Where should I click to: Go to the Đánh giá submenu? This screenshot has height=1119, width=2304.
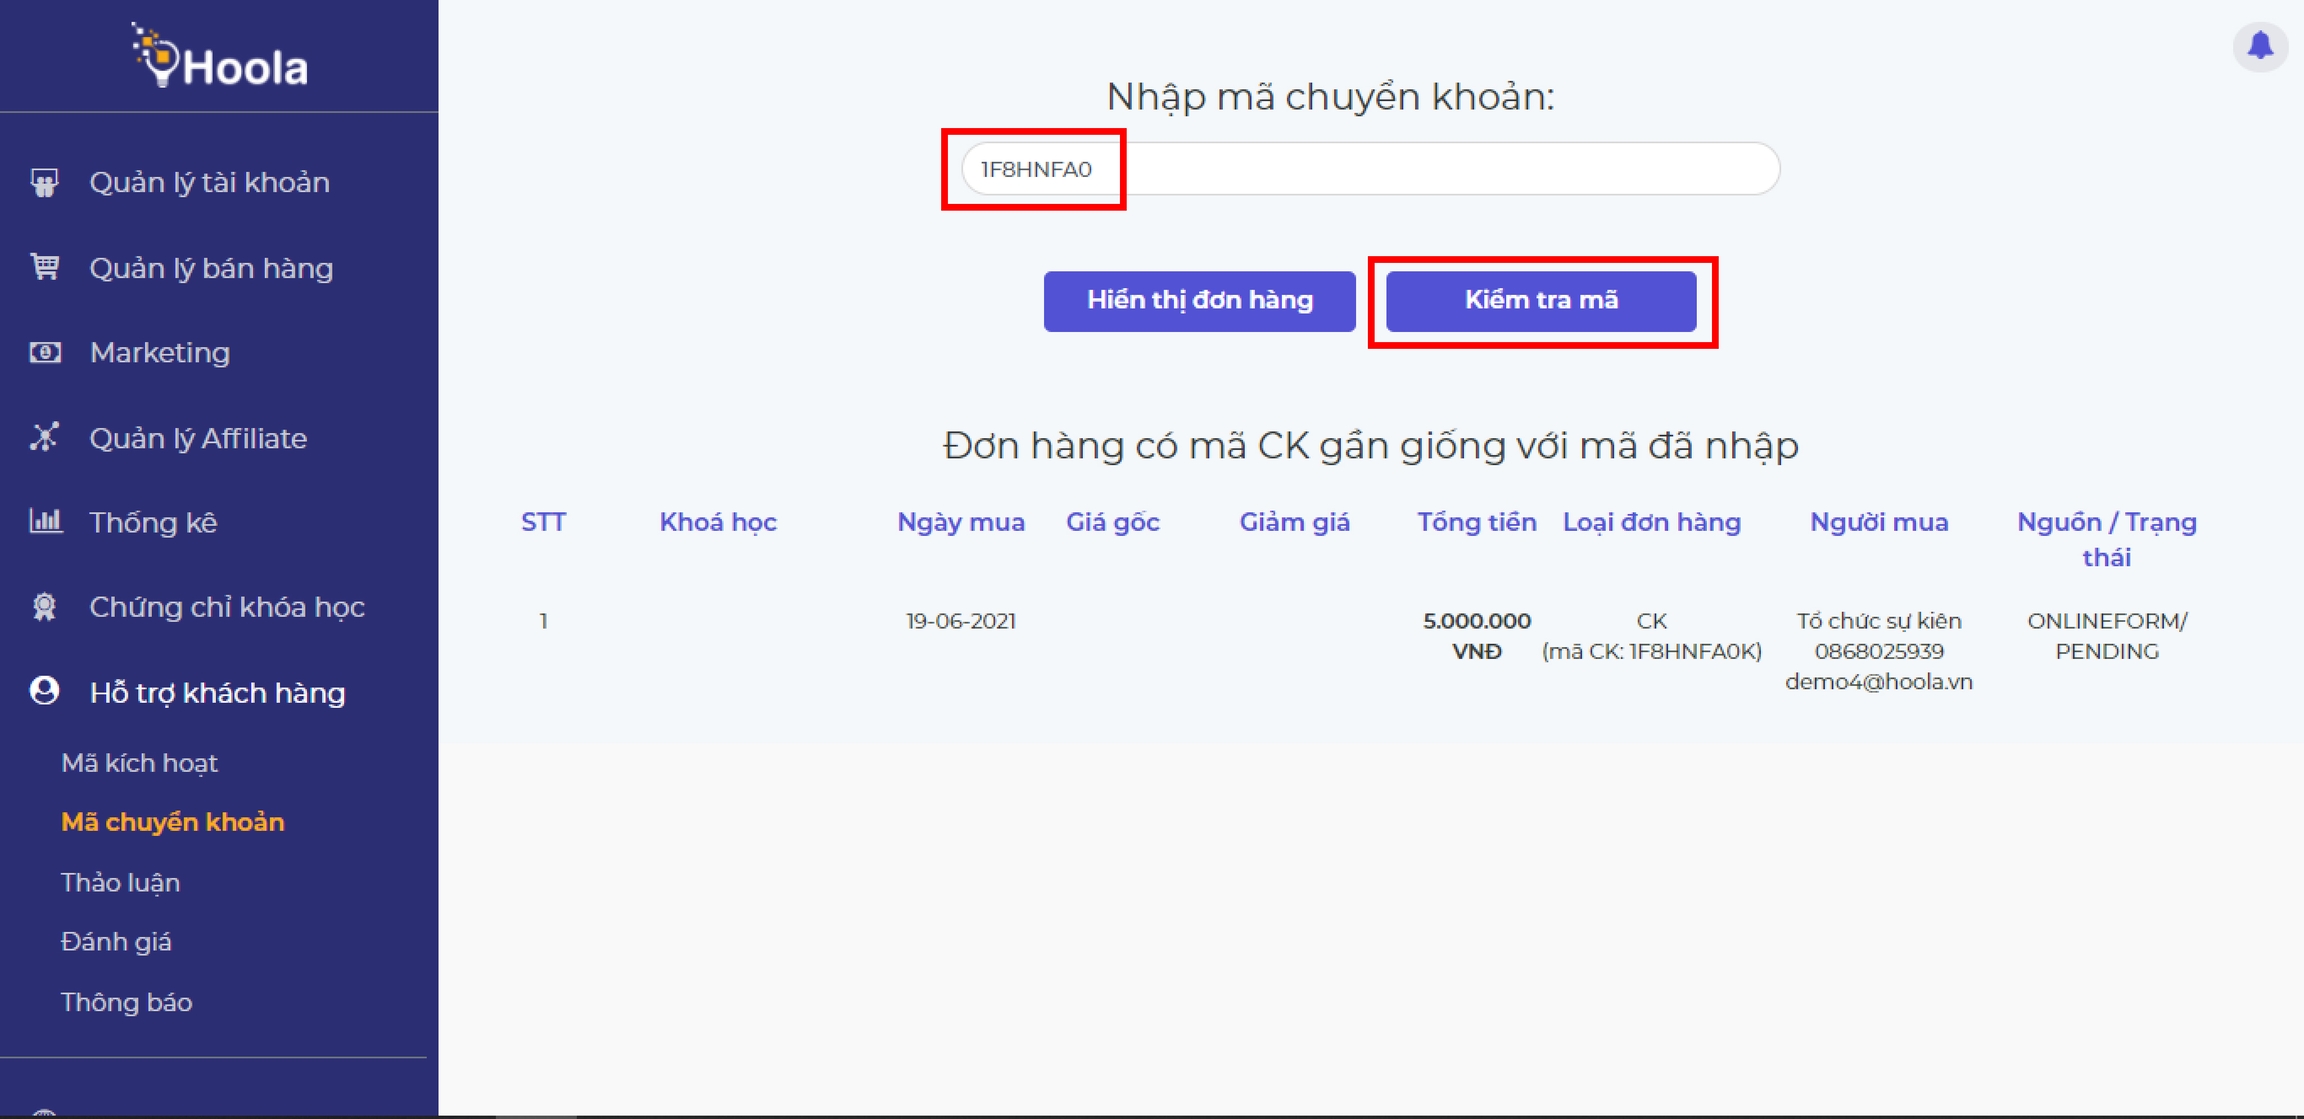[116, 942]
